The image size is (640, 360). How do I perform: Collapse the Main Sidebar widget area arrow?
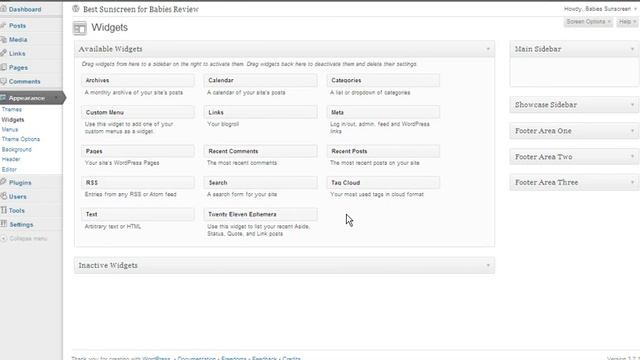[x=632, y=49]
